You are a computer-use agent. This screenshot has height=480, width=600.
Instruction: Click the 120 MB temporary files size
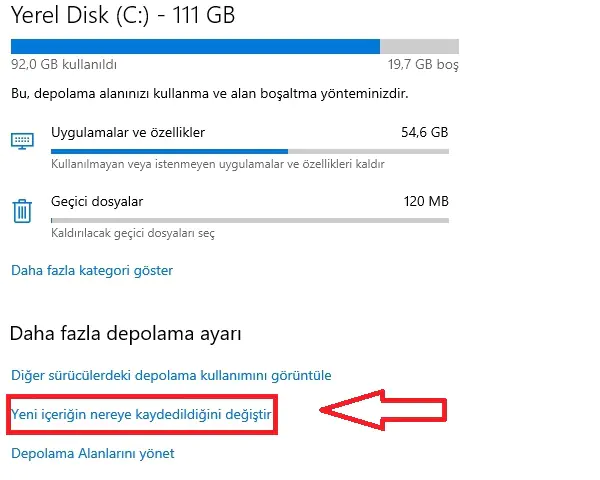[425, 201]
